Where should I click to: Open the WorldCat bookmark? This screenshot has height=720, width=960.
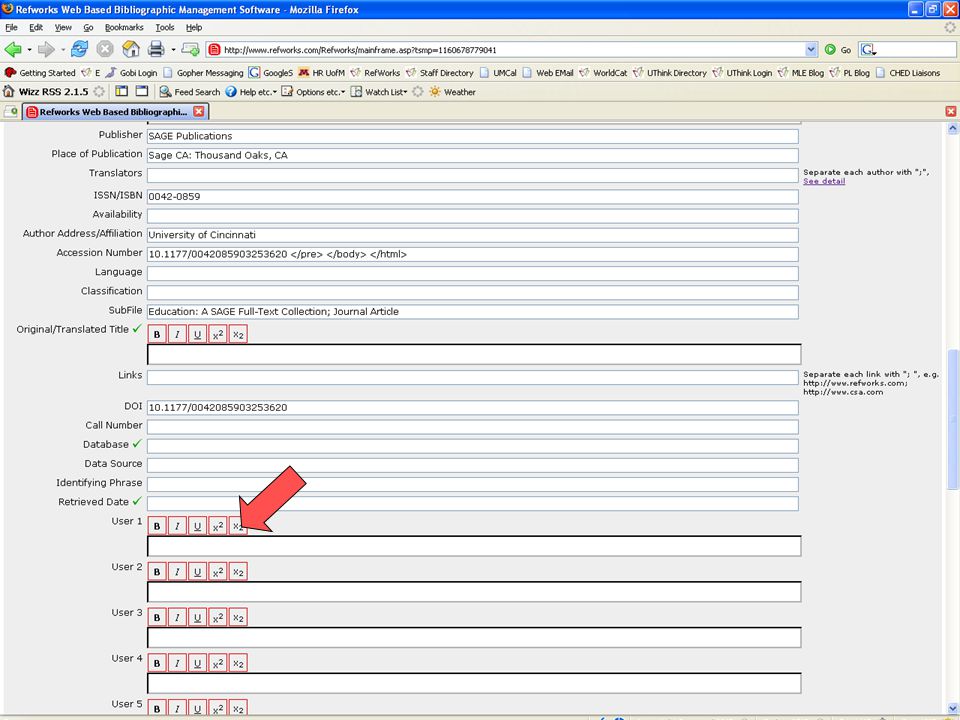click(x=603, y=73)
